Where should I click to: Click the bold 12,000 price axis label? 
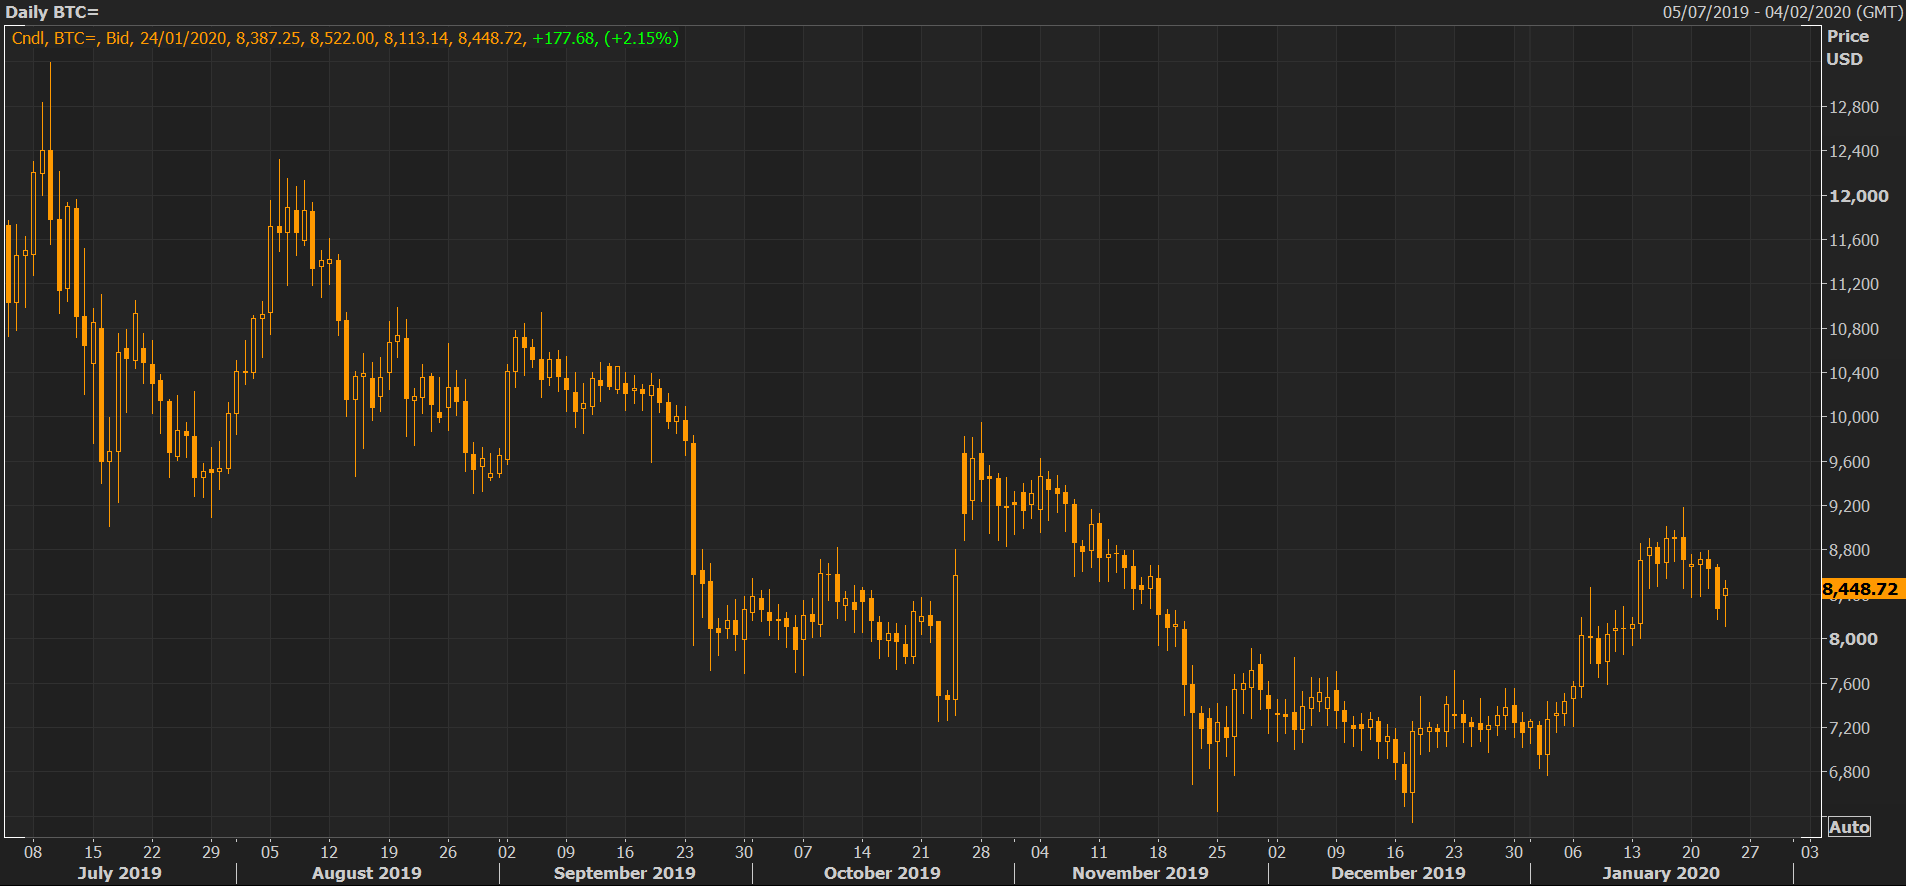pyautogui.click(x=1858, y=196)
